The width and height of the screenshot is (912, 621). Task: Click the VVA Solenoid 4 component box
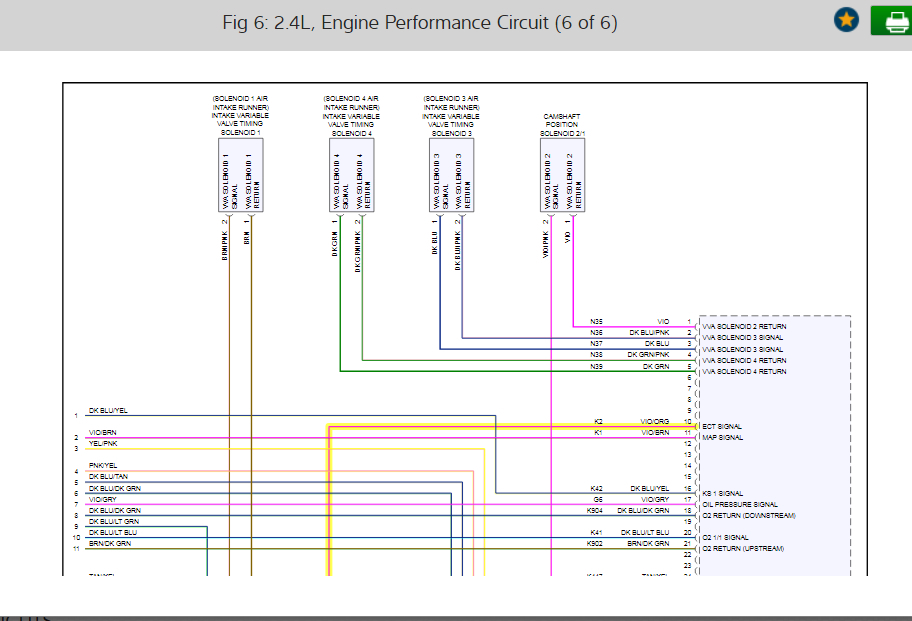[351, 175]
